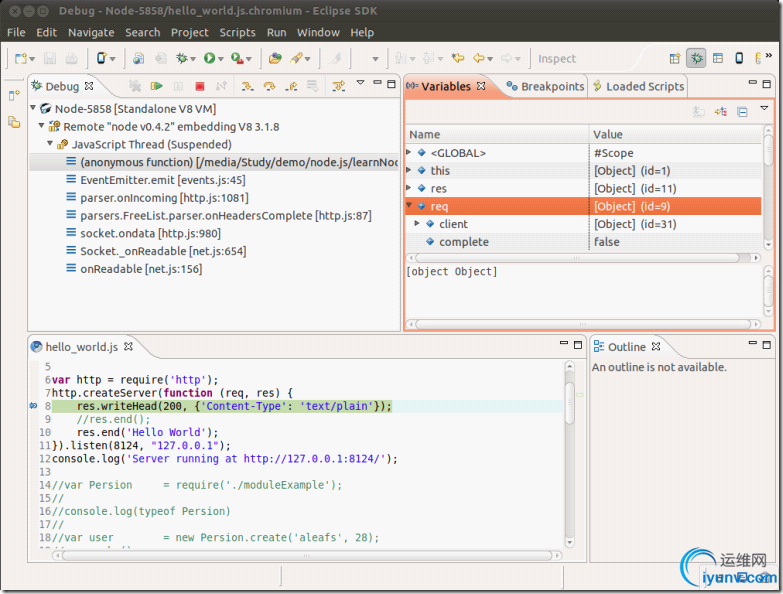783x594 pixels.
Task: Click Resume in the Debug view toolbar
Action: (x=156, y=86)
